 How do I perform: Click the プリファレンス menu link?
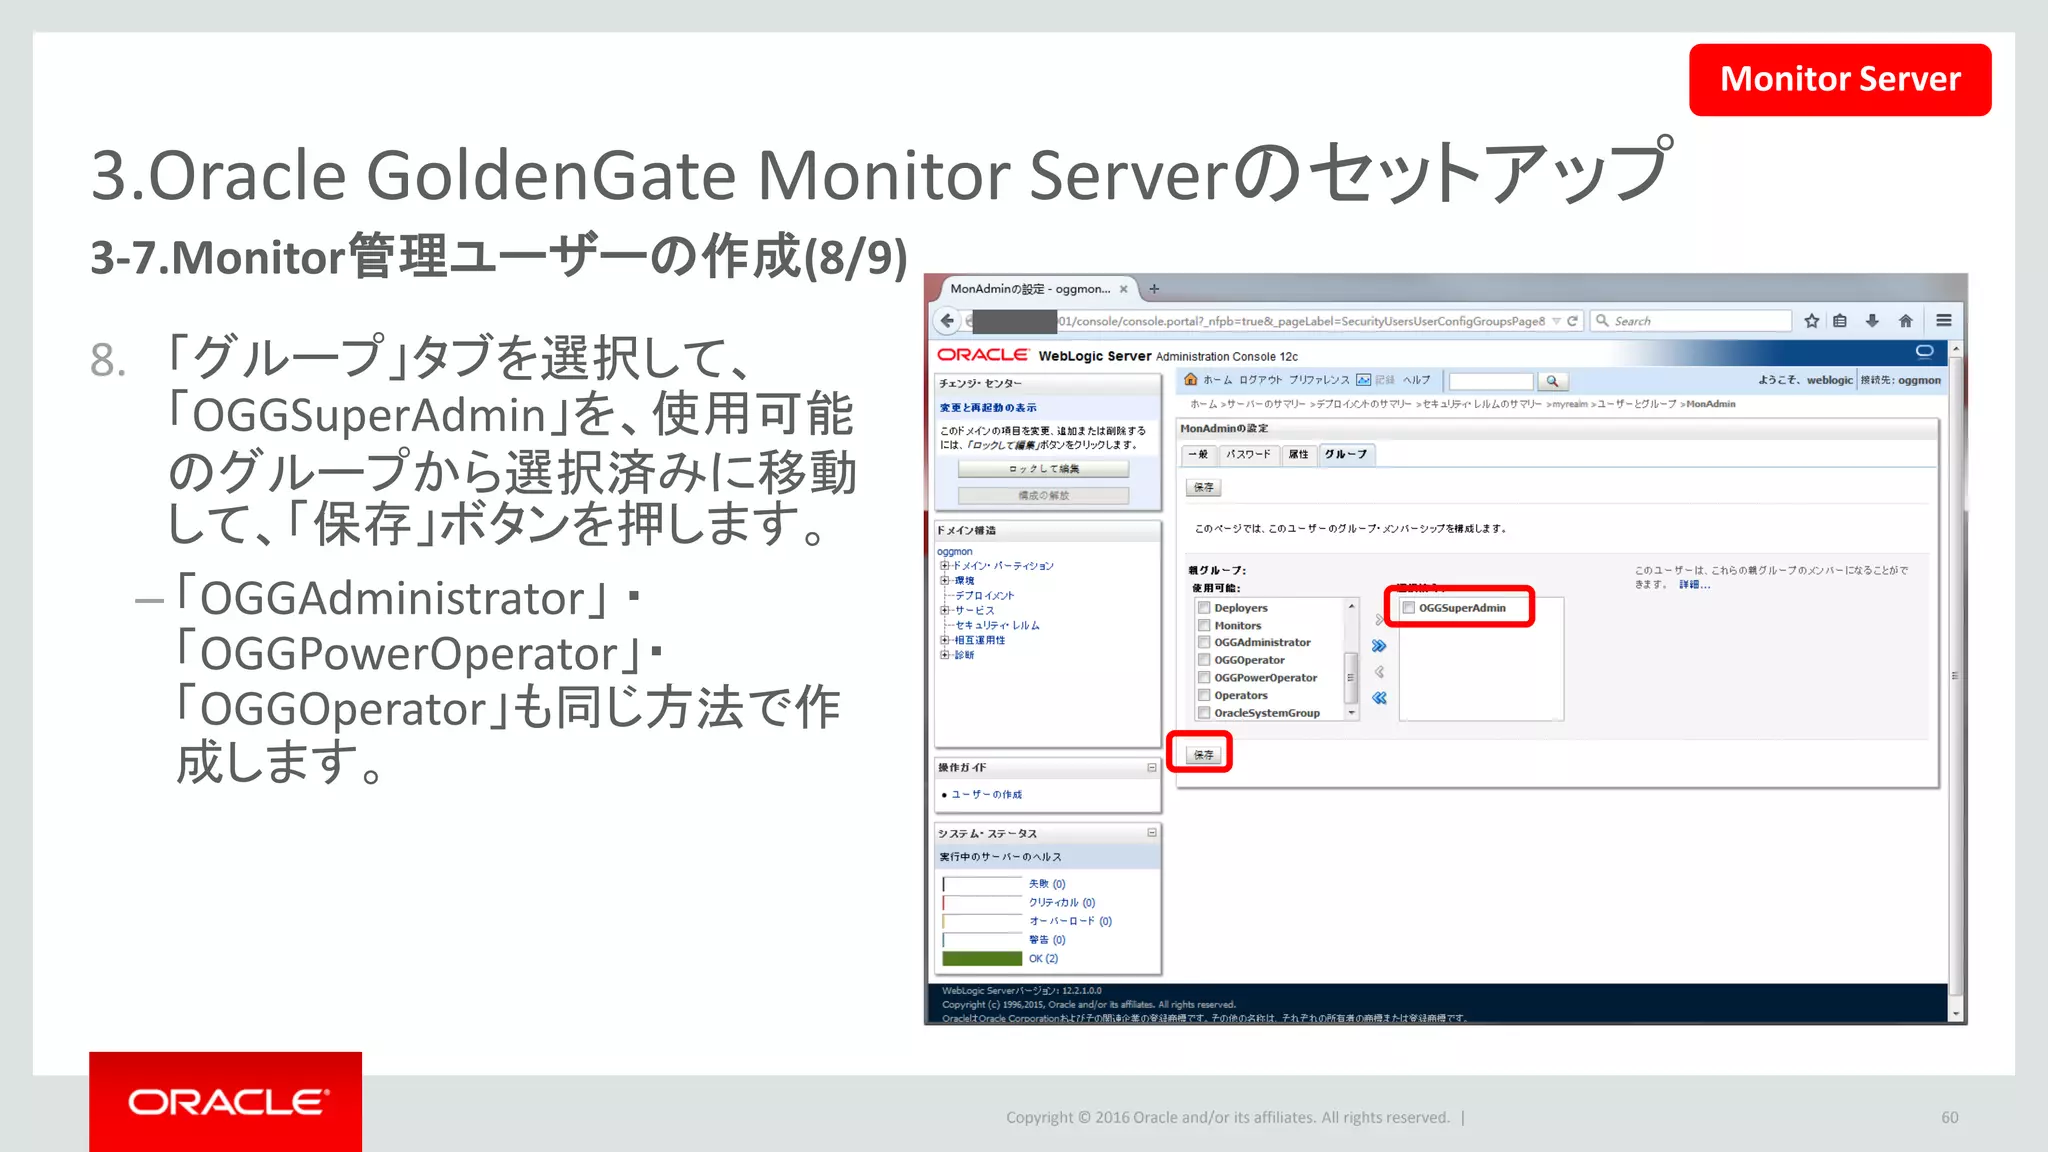(x=1319, y=380)
